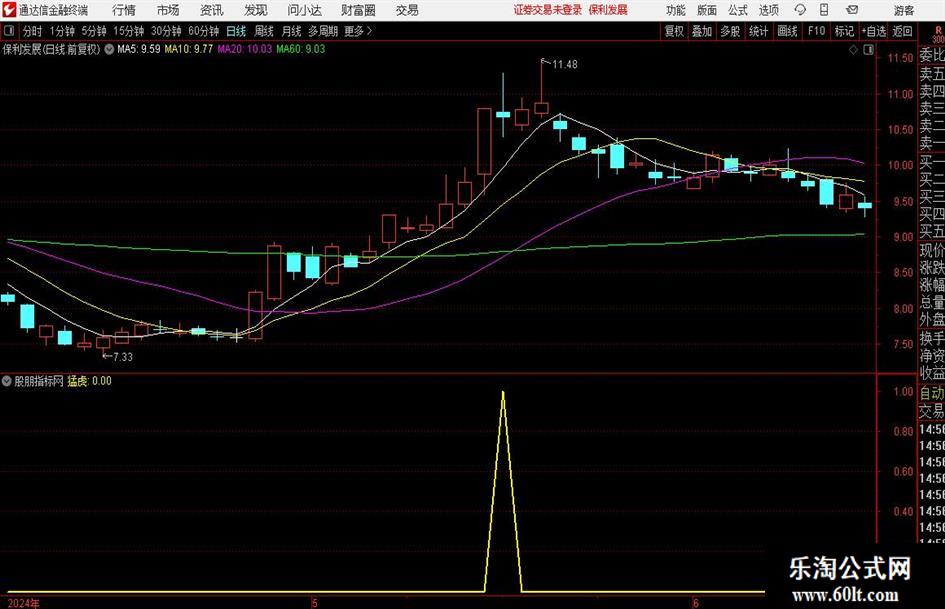Image resolution: width=945 pixels, height=609 pixels.
Task: Click the diamond icon at chart top right
Action: (x=853, y=50)
